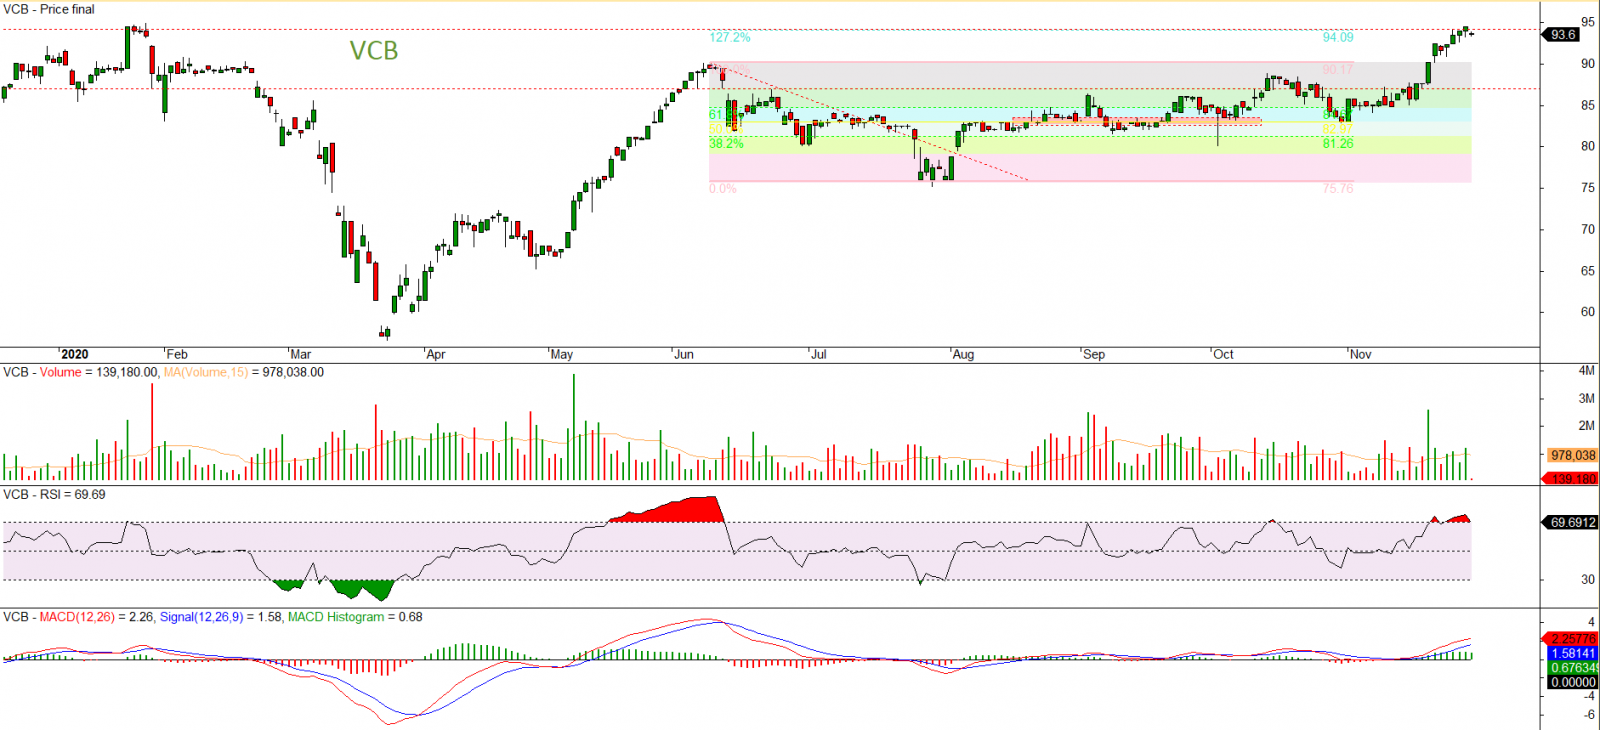The width and height of the screenshot is (1600, 730).
Task: Click the 2M volume axis label
Action: pos(1587,426)
